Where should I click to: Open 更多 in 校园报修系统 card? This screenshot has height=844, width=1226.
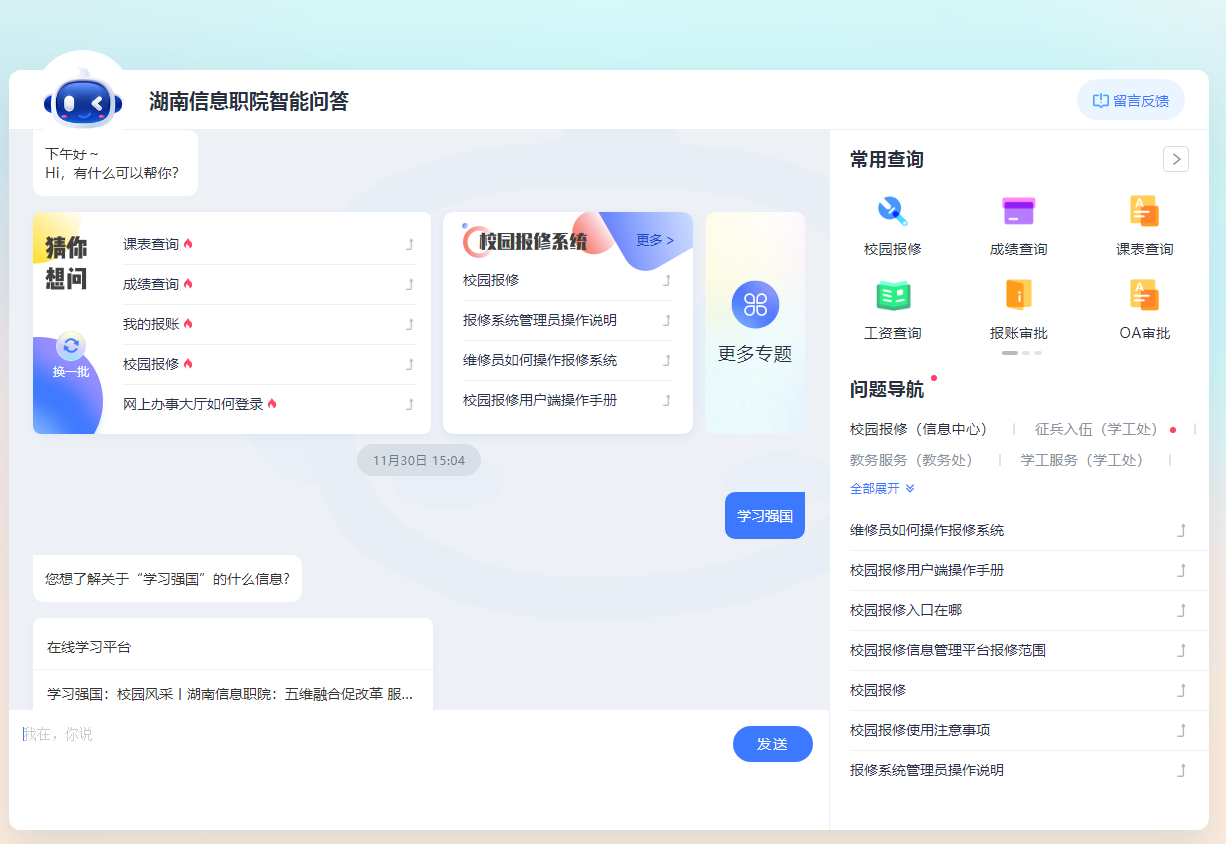coord(655,240)
